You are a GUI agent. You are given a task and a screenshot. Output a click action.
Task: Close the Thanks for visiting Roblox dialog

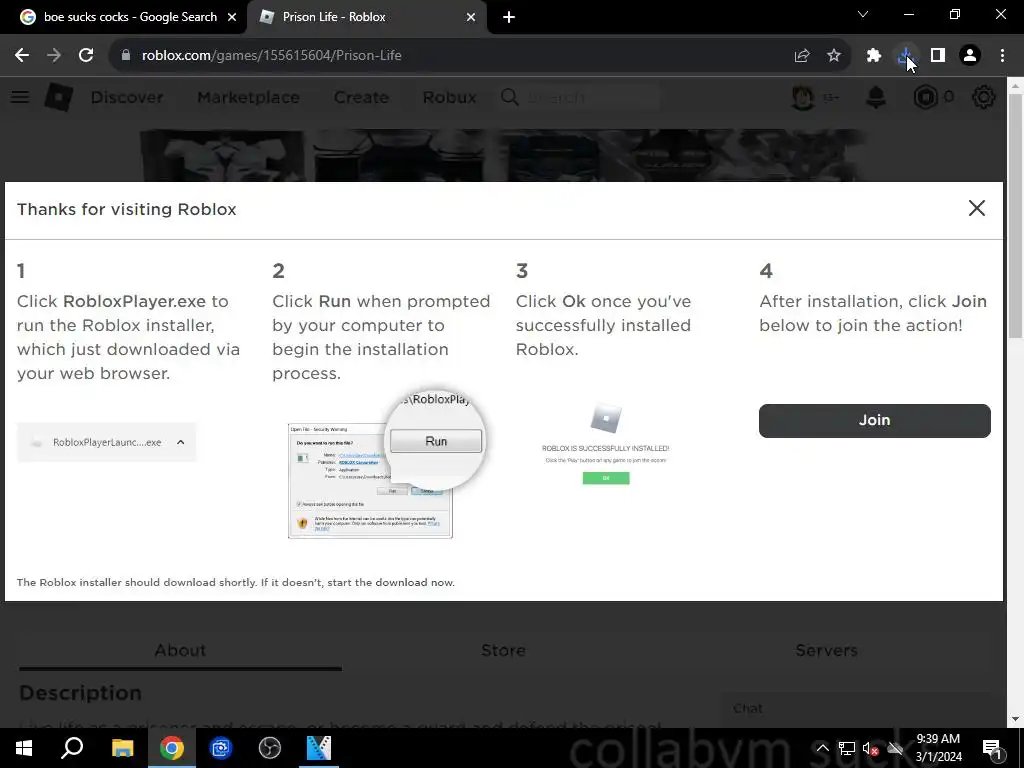[x=977, y=208]
